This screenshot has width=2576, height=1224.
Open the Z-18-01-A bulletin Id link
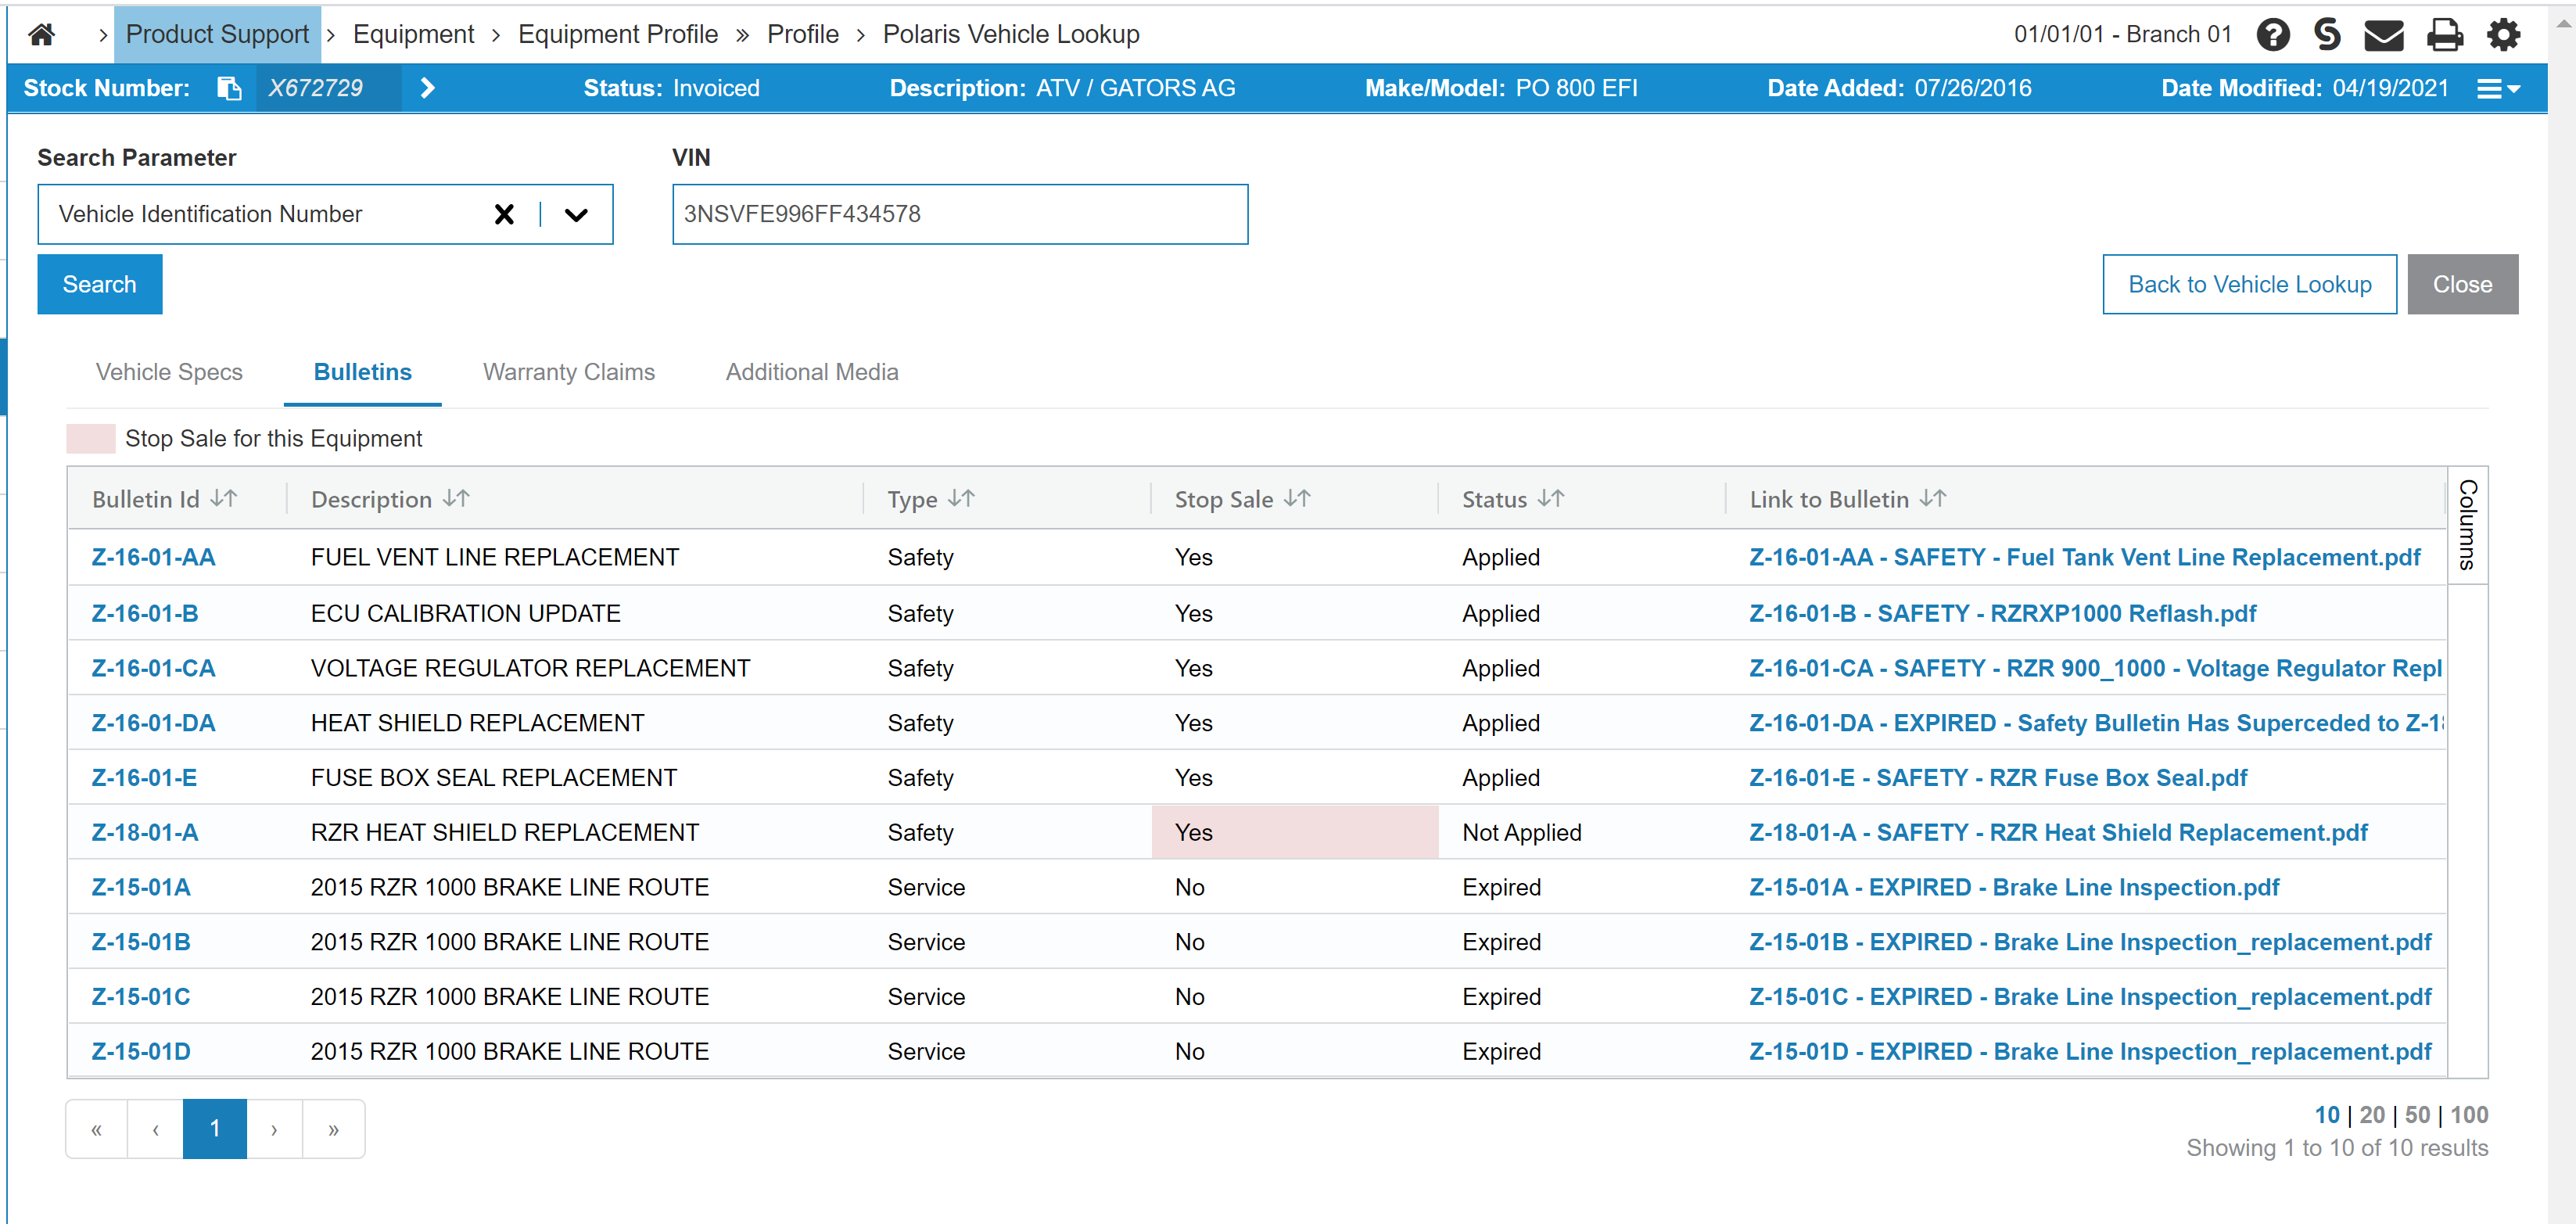[x=145, y=832]
